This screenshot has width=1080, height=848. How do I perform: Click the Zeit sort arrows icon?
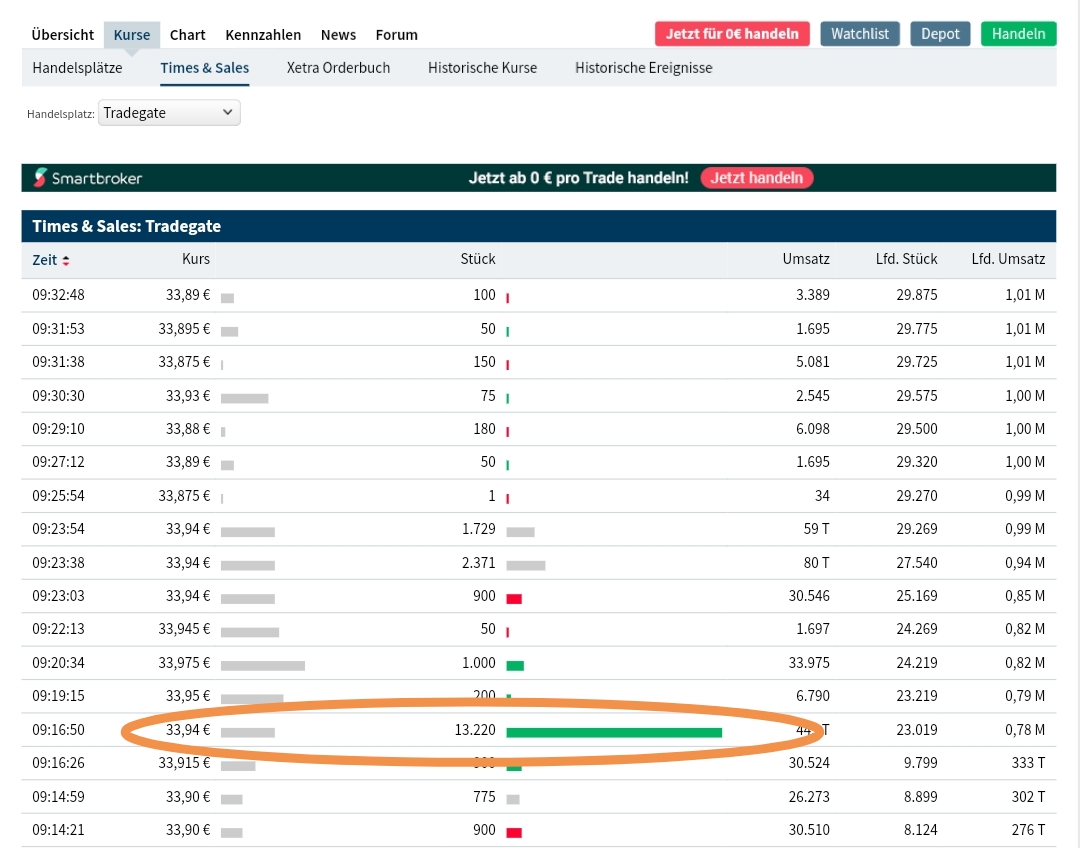coord(66,261)
